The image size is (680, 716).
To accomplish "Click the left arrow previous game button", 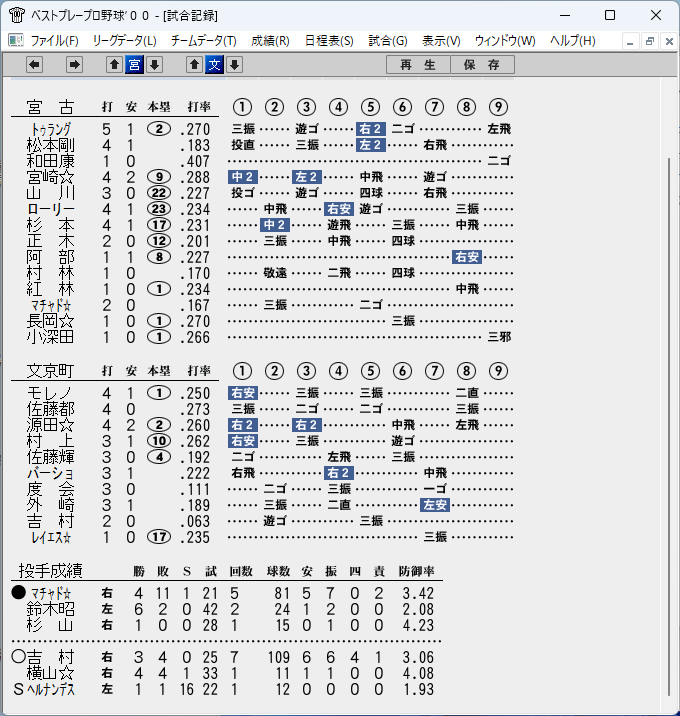I will click(34, 64).
